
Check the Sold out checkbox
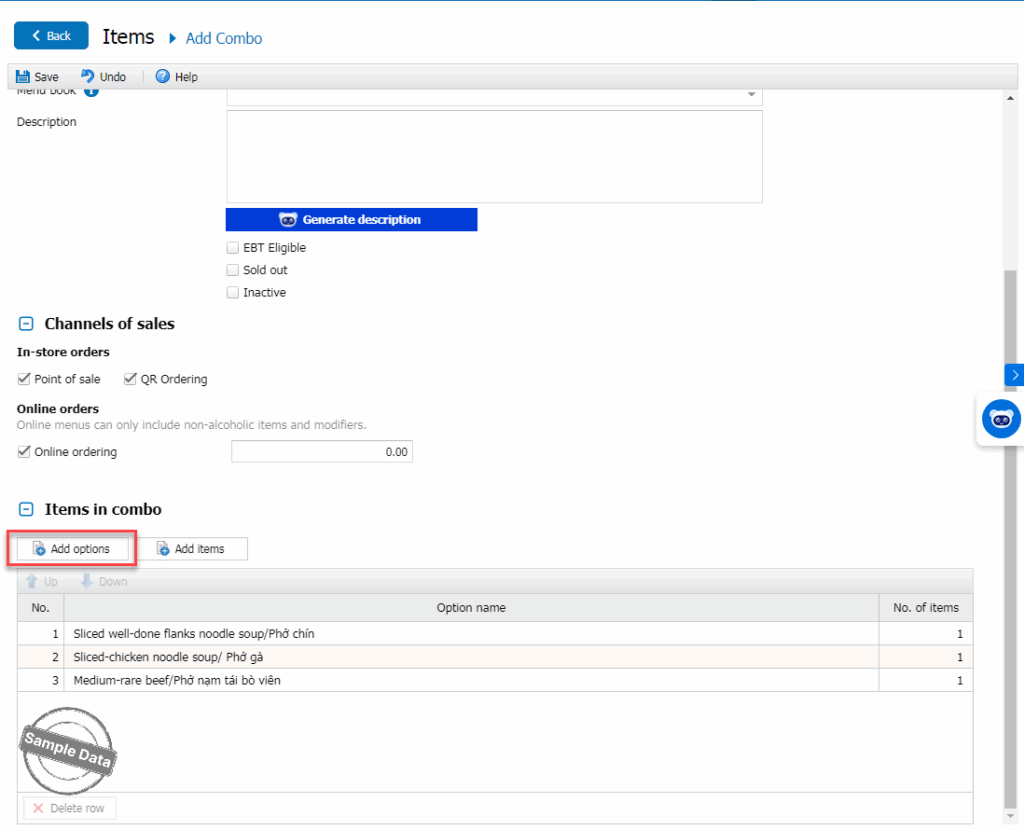point(233,270)
